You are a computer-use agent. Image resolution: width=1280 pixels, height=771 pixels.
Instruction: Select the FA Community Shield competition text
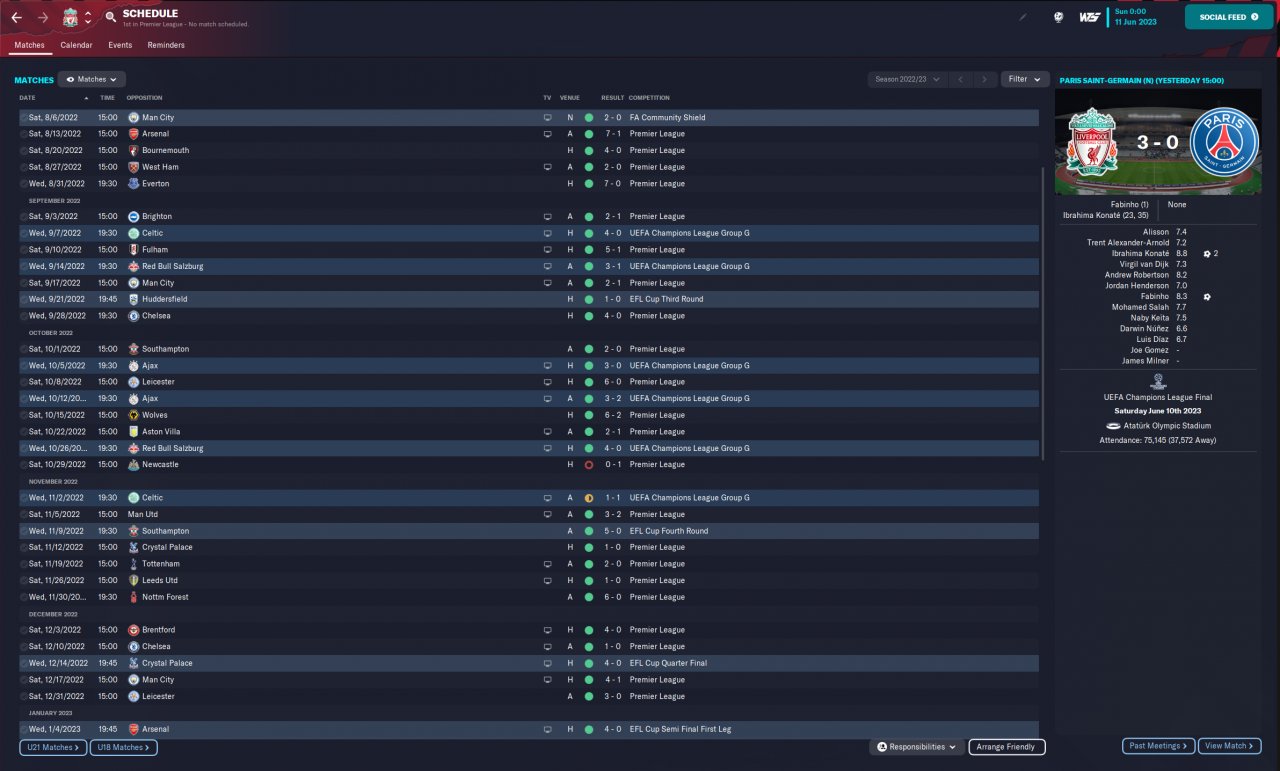[667, 118]
